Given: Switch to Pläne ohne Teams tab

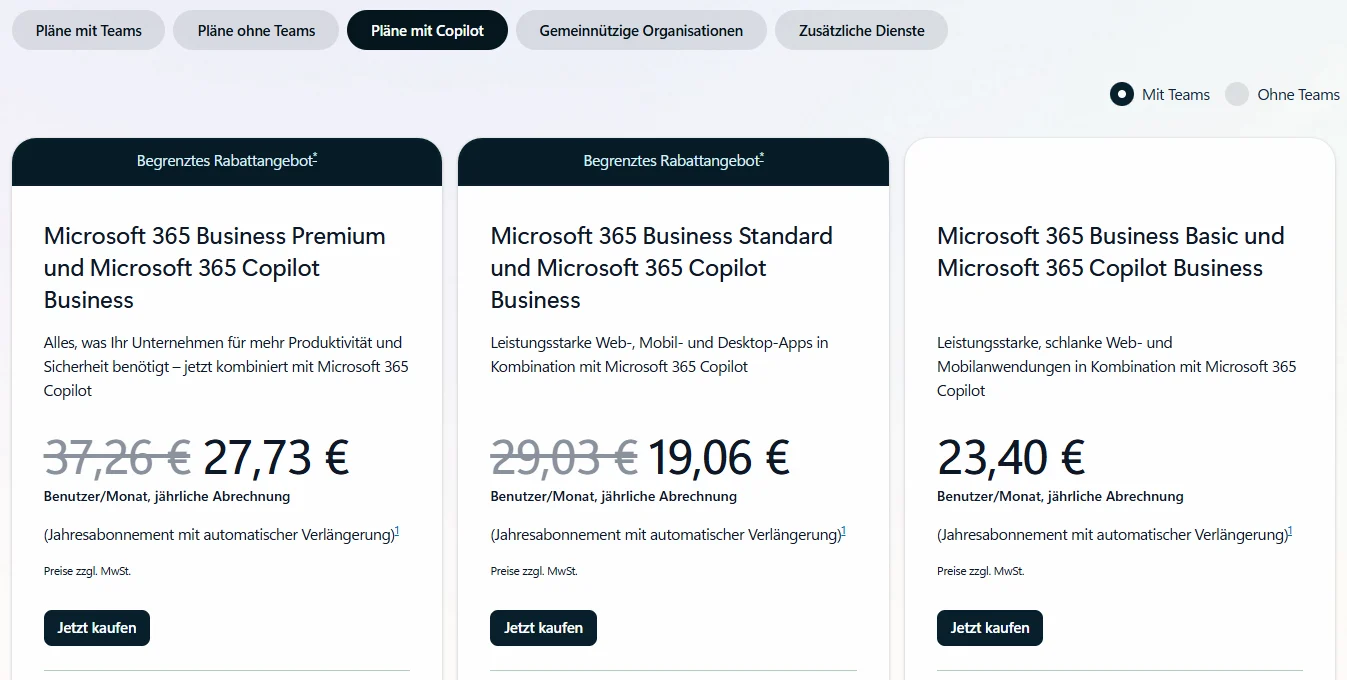Looking at the screenshot, I should point(256,30).
